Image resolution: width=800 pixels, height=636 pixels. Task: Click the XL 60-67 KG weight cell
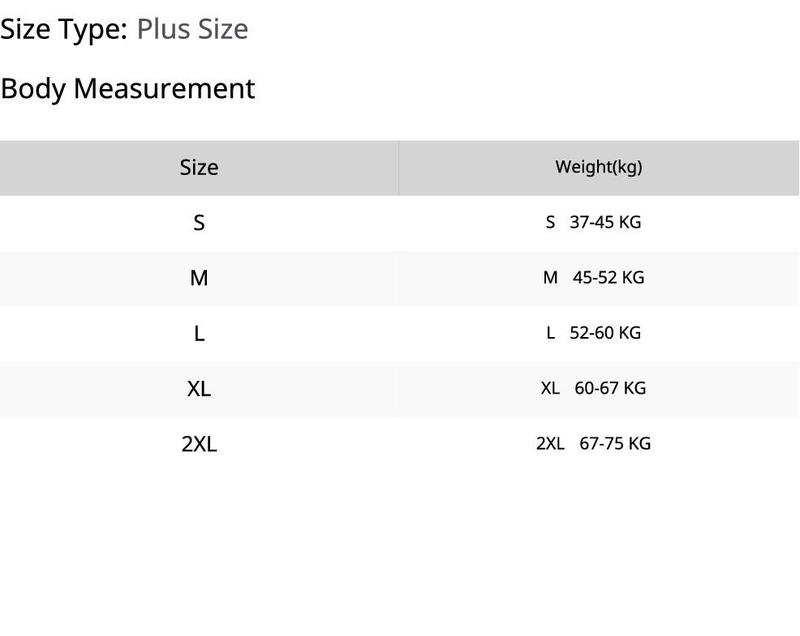pyautogui.click(x=598, y=389)
